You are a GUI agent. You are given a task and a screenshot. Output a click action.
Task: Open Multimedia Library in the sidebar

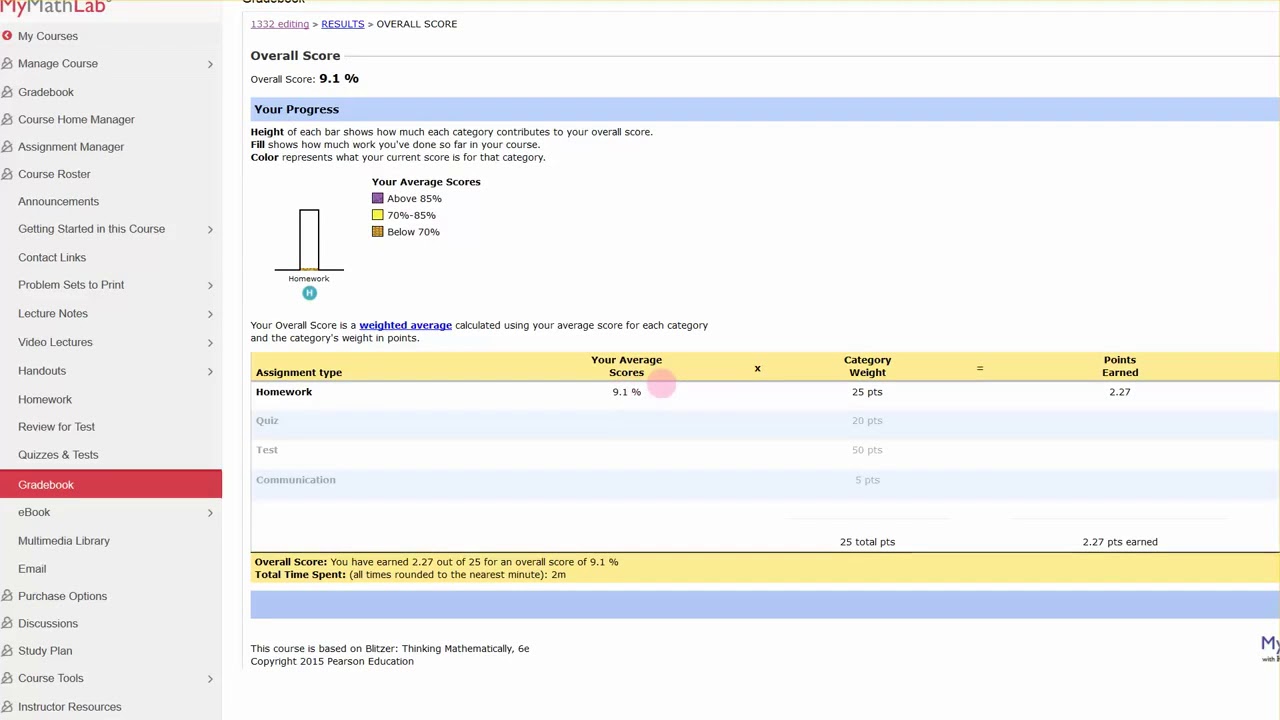(64, 541)
